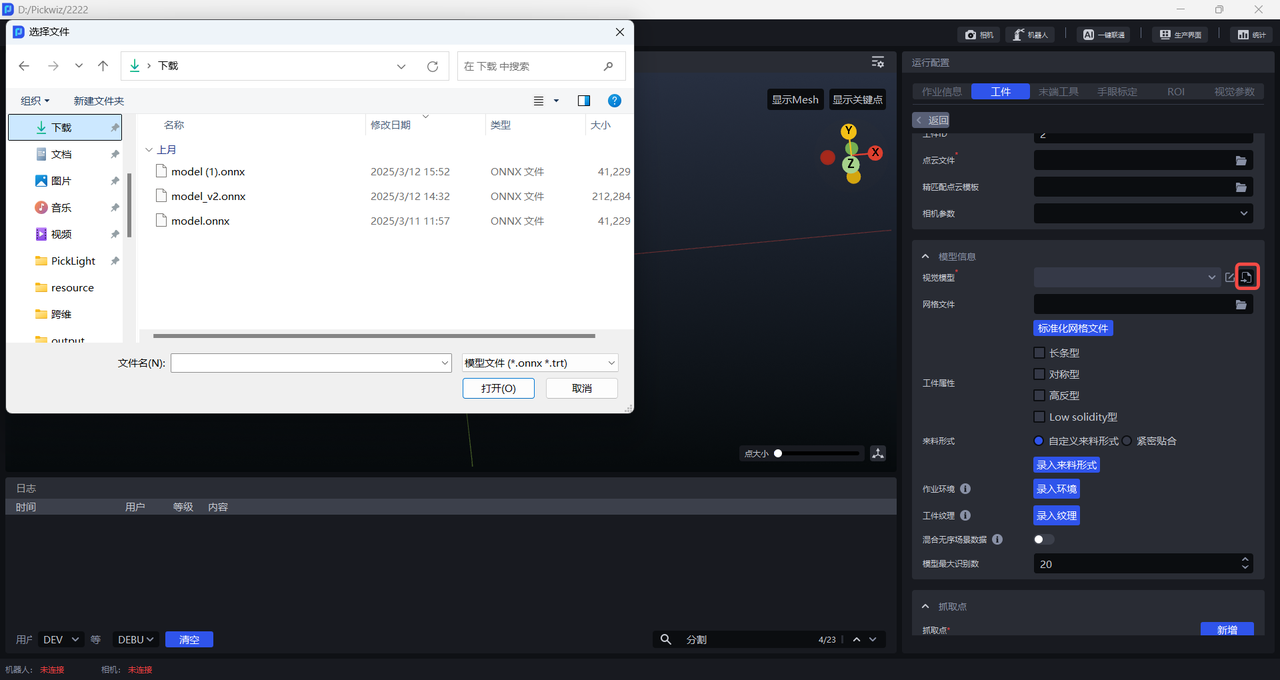Click the 标准化网格文件 button
This screenshot has height=680, width=1280.
click(1072, 328)
